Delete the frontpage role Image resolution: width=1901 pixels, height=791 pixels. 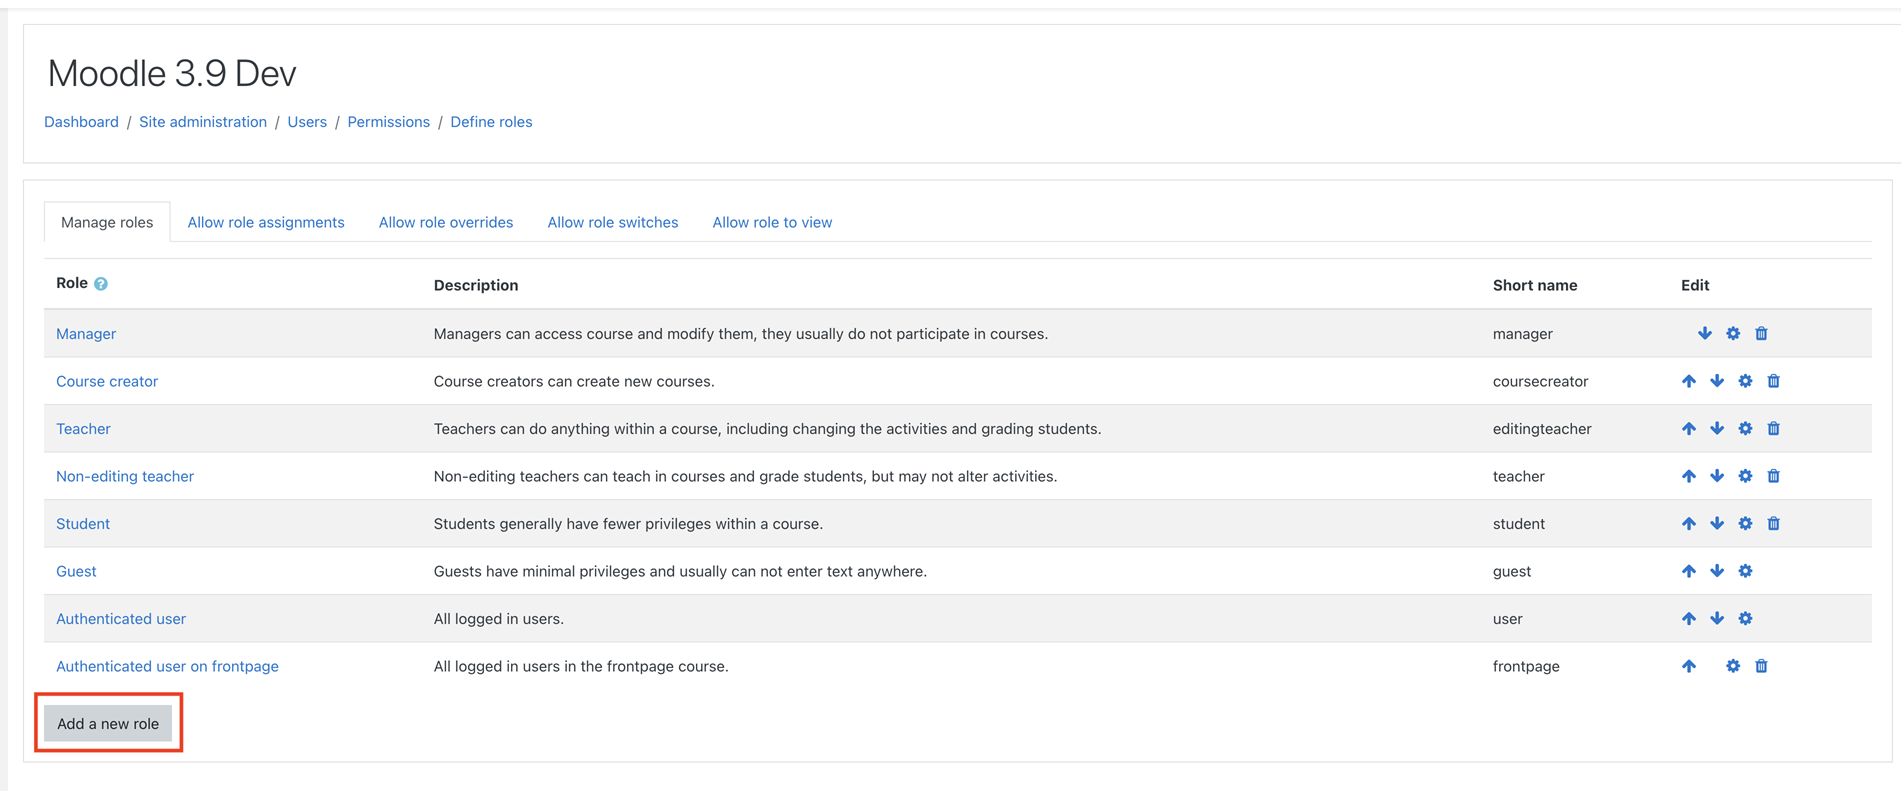(1761, 666)
